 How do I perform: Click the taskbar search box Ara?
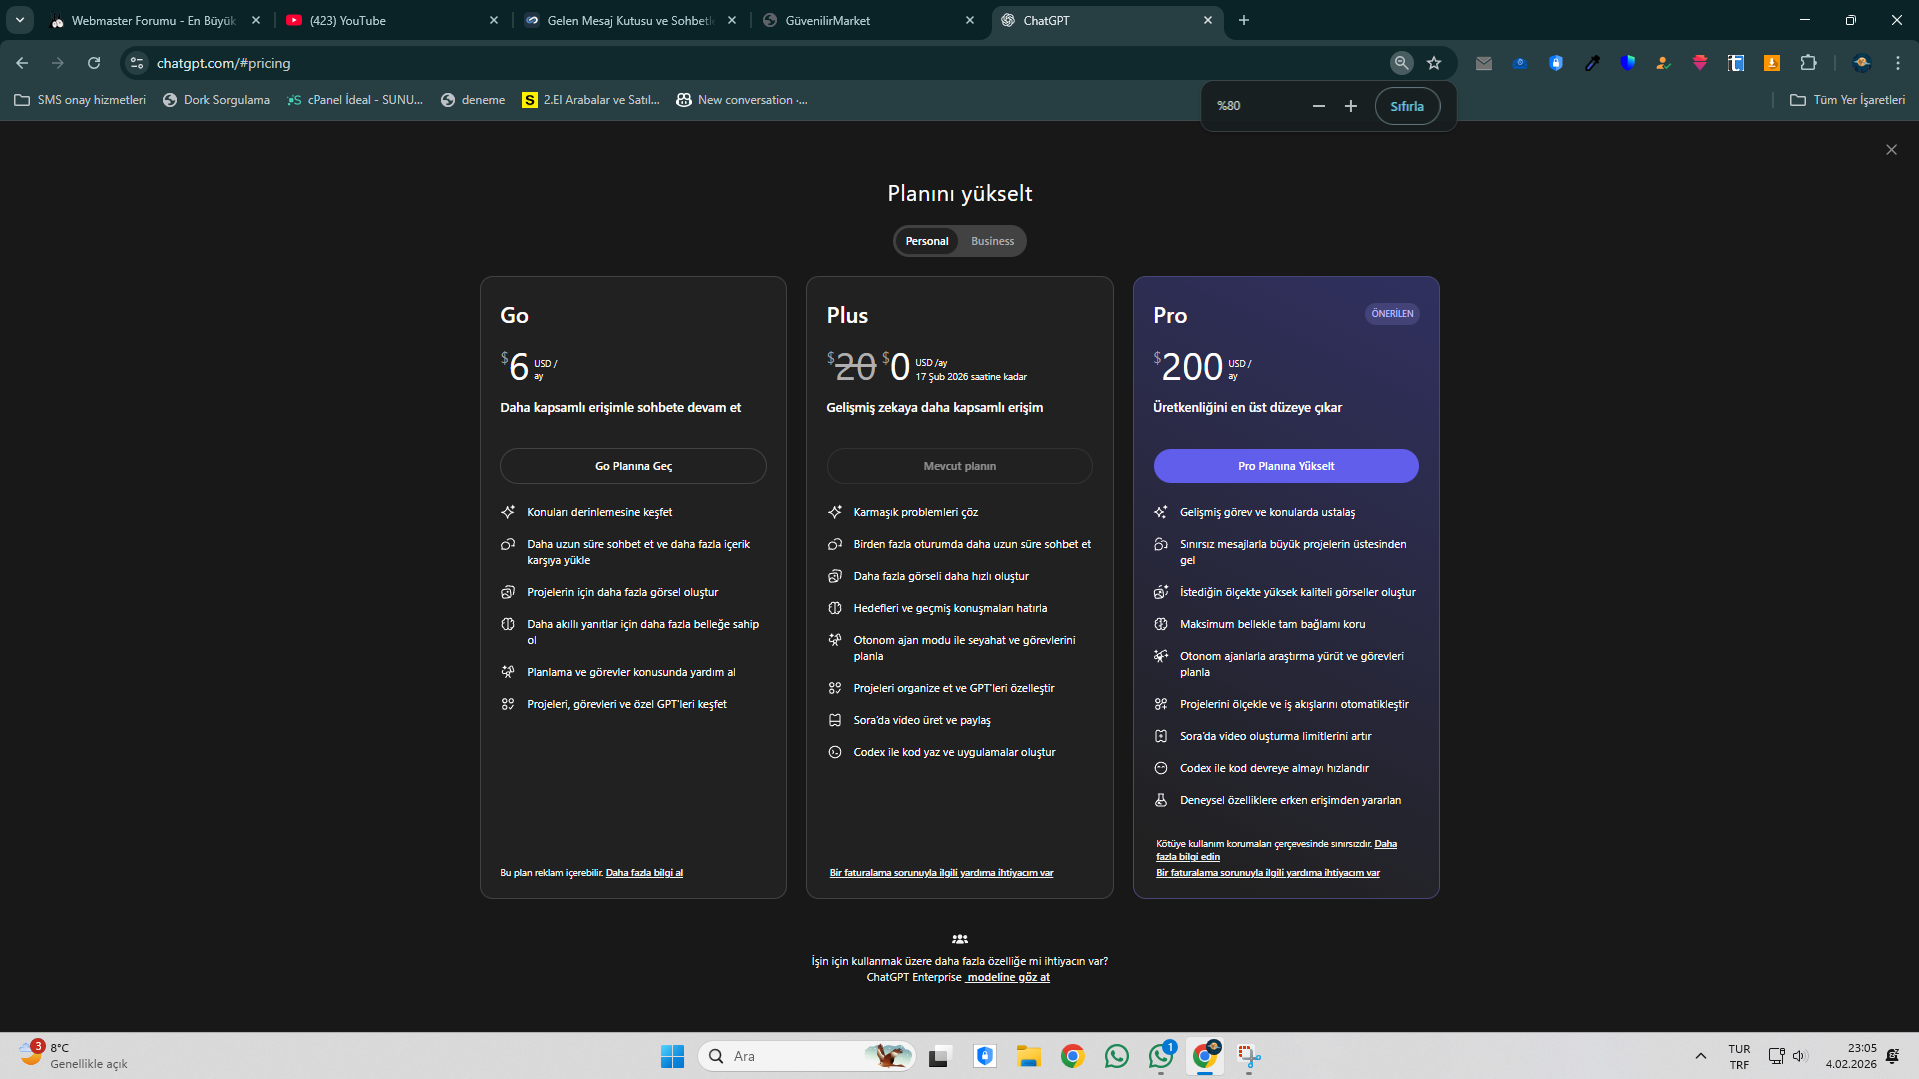click(806, 1056)
